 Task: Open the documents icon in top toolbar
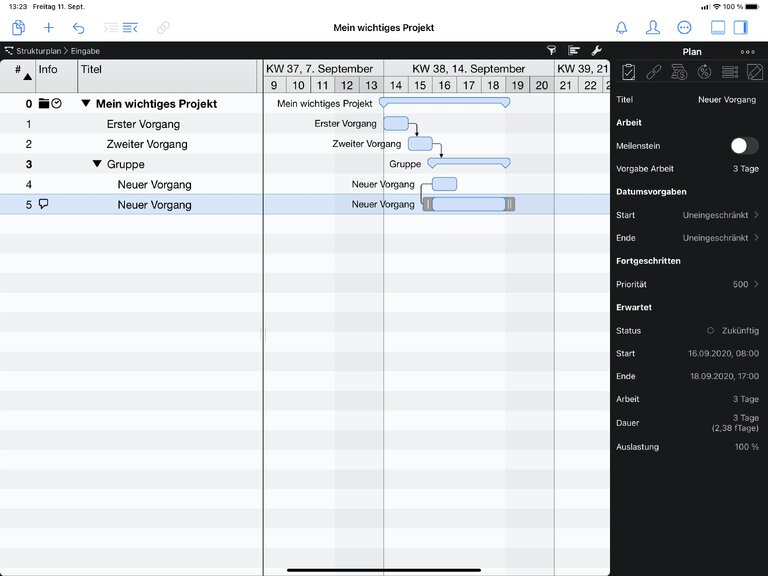[x=18, y=28]
